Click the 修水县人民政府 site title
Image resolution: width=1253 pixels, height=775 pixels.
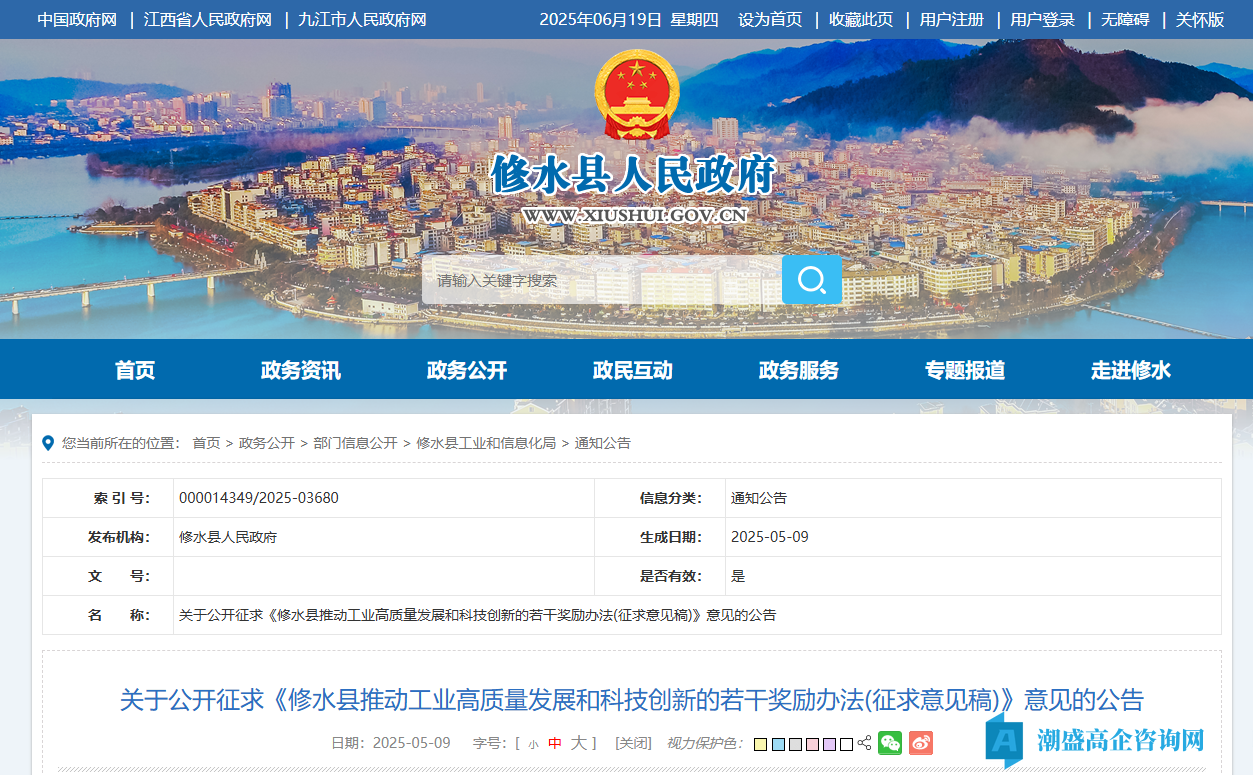[x=634, y=175]
